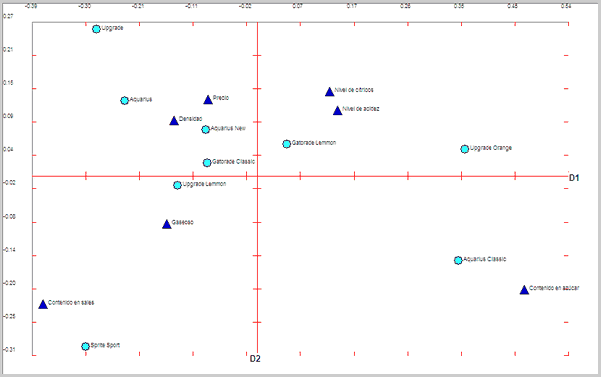Select the 0.27 value on vertical scale
601x377 pixels.
tap(8, 16)
